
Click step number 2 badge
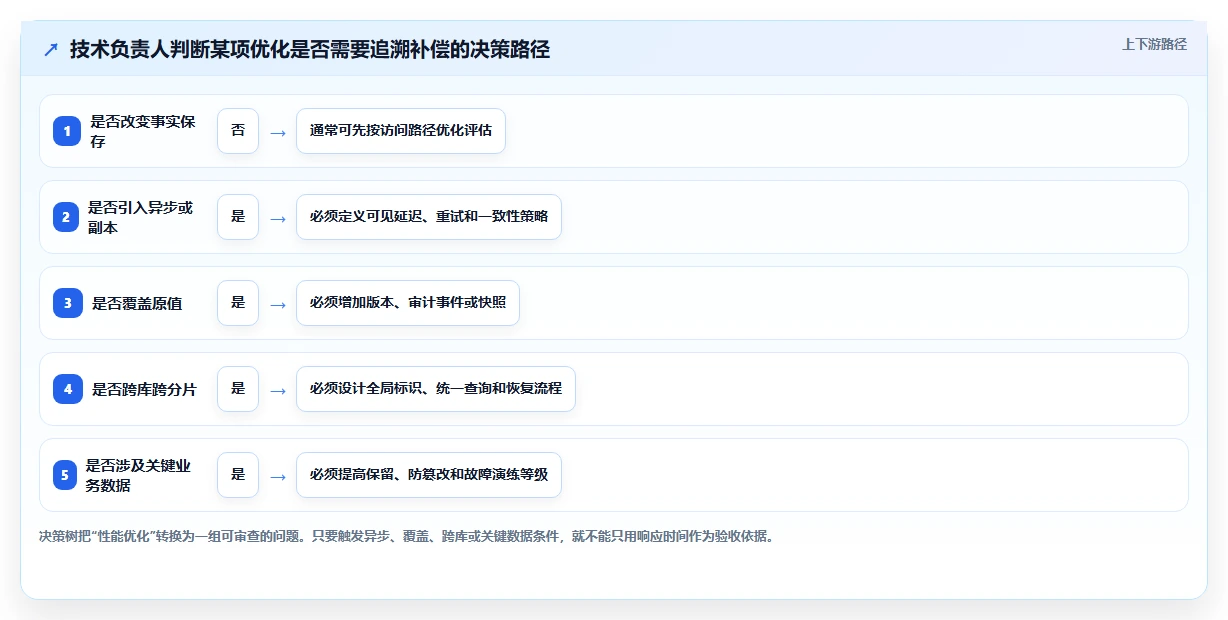pyautogui.click(x=66, y=217)
